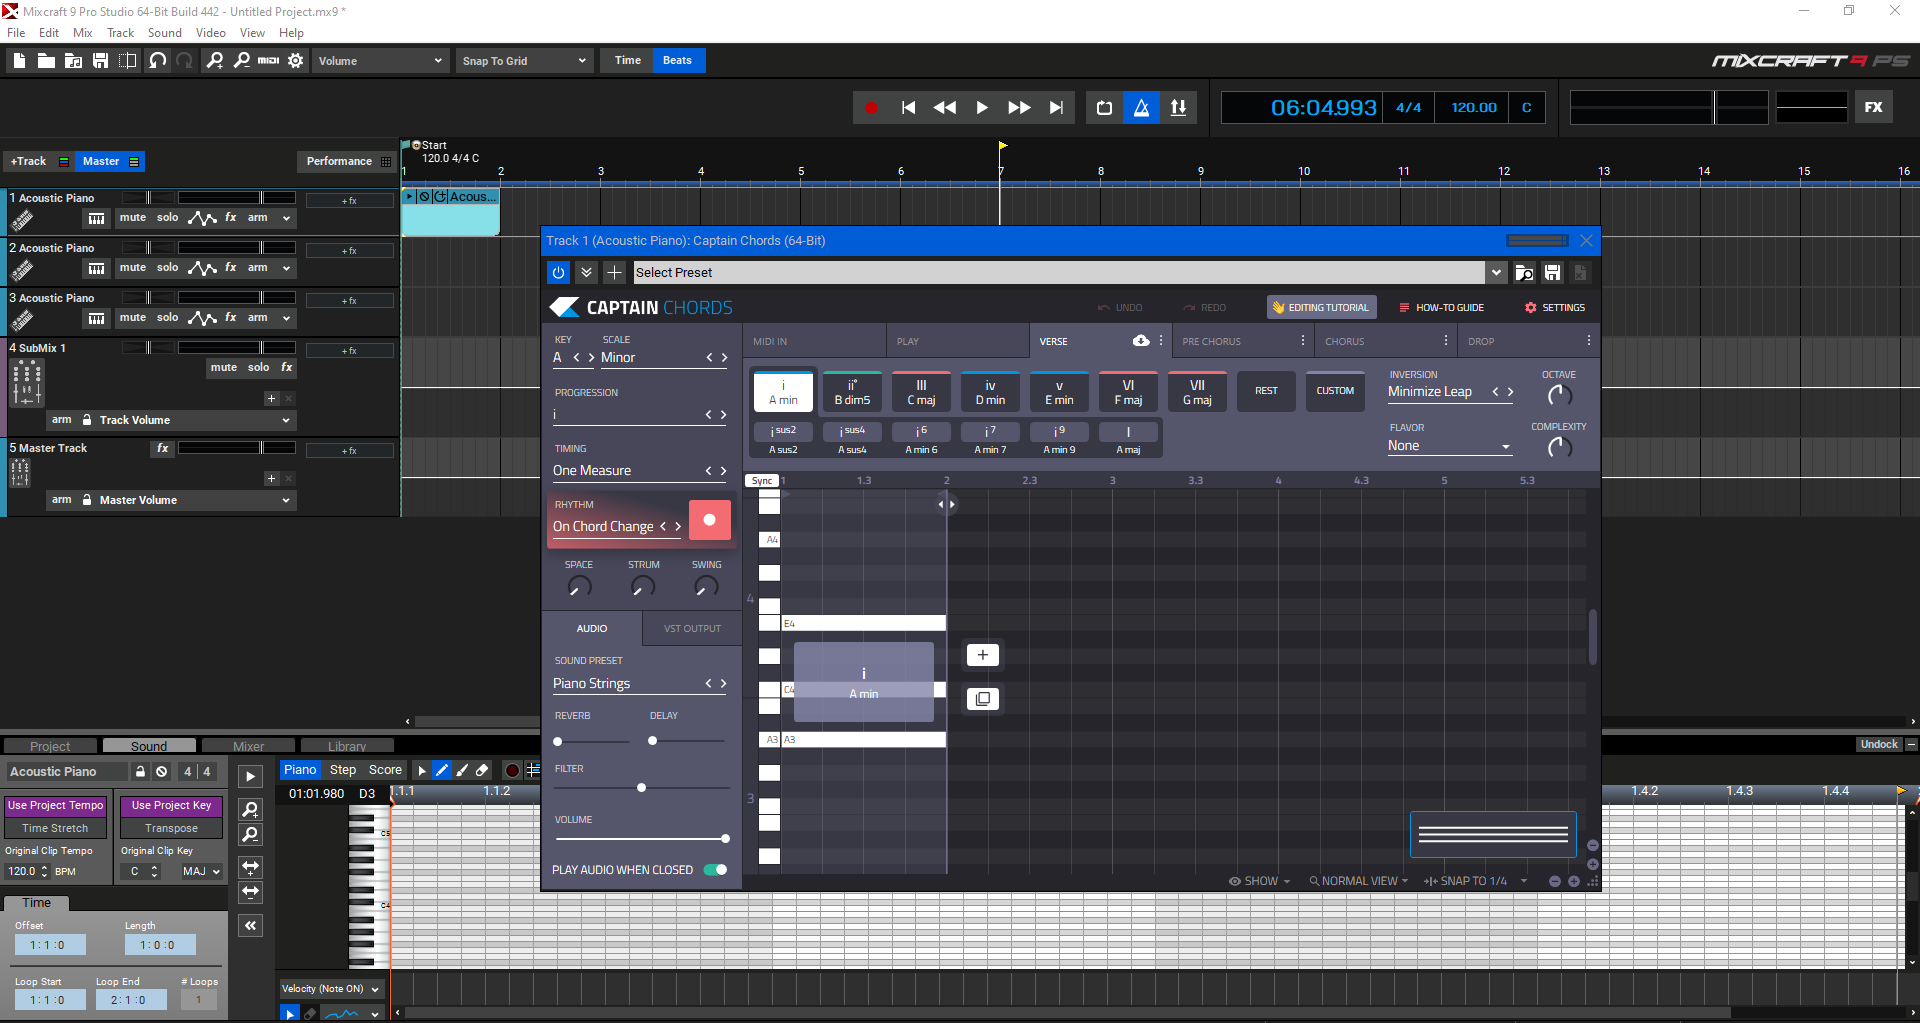The width and height of the screenshot is (1920, 1023).
Task: Insert a REST in the chord progression
Action: (1266, 391)
